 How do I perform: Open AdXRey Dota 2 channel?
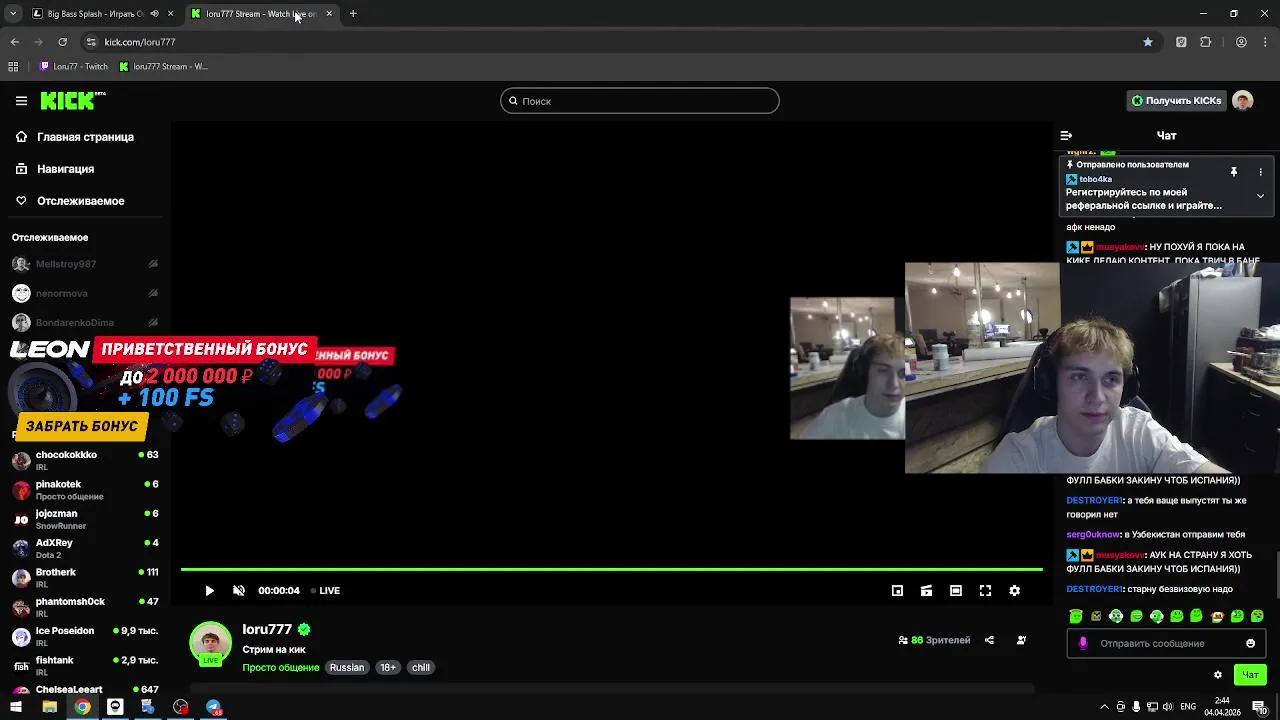pyautogui.click(x=85, y=548)
